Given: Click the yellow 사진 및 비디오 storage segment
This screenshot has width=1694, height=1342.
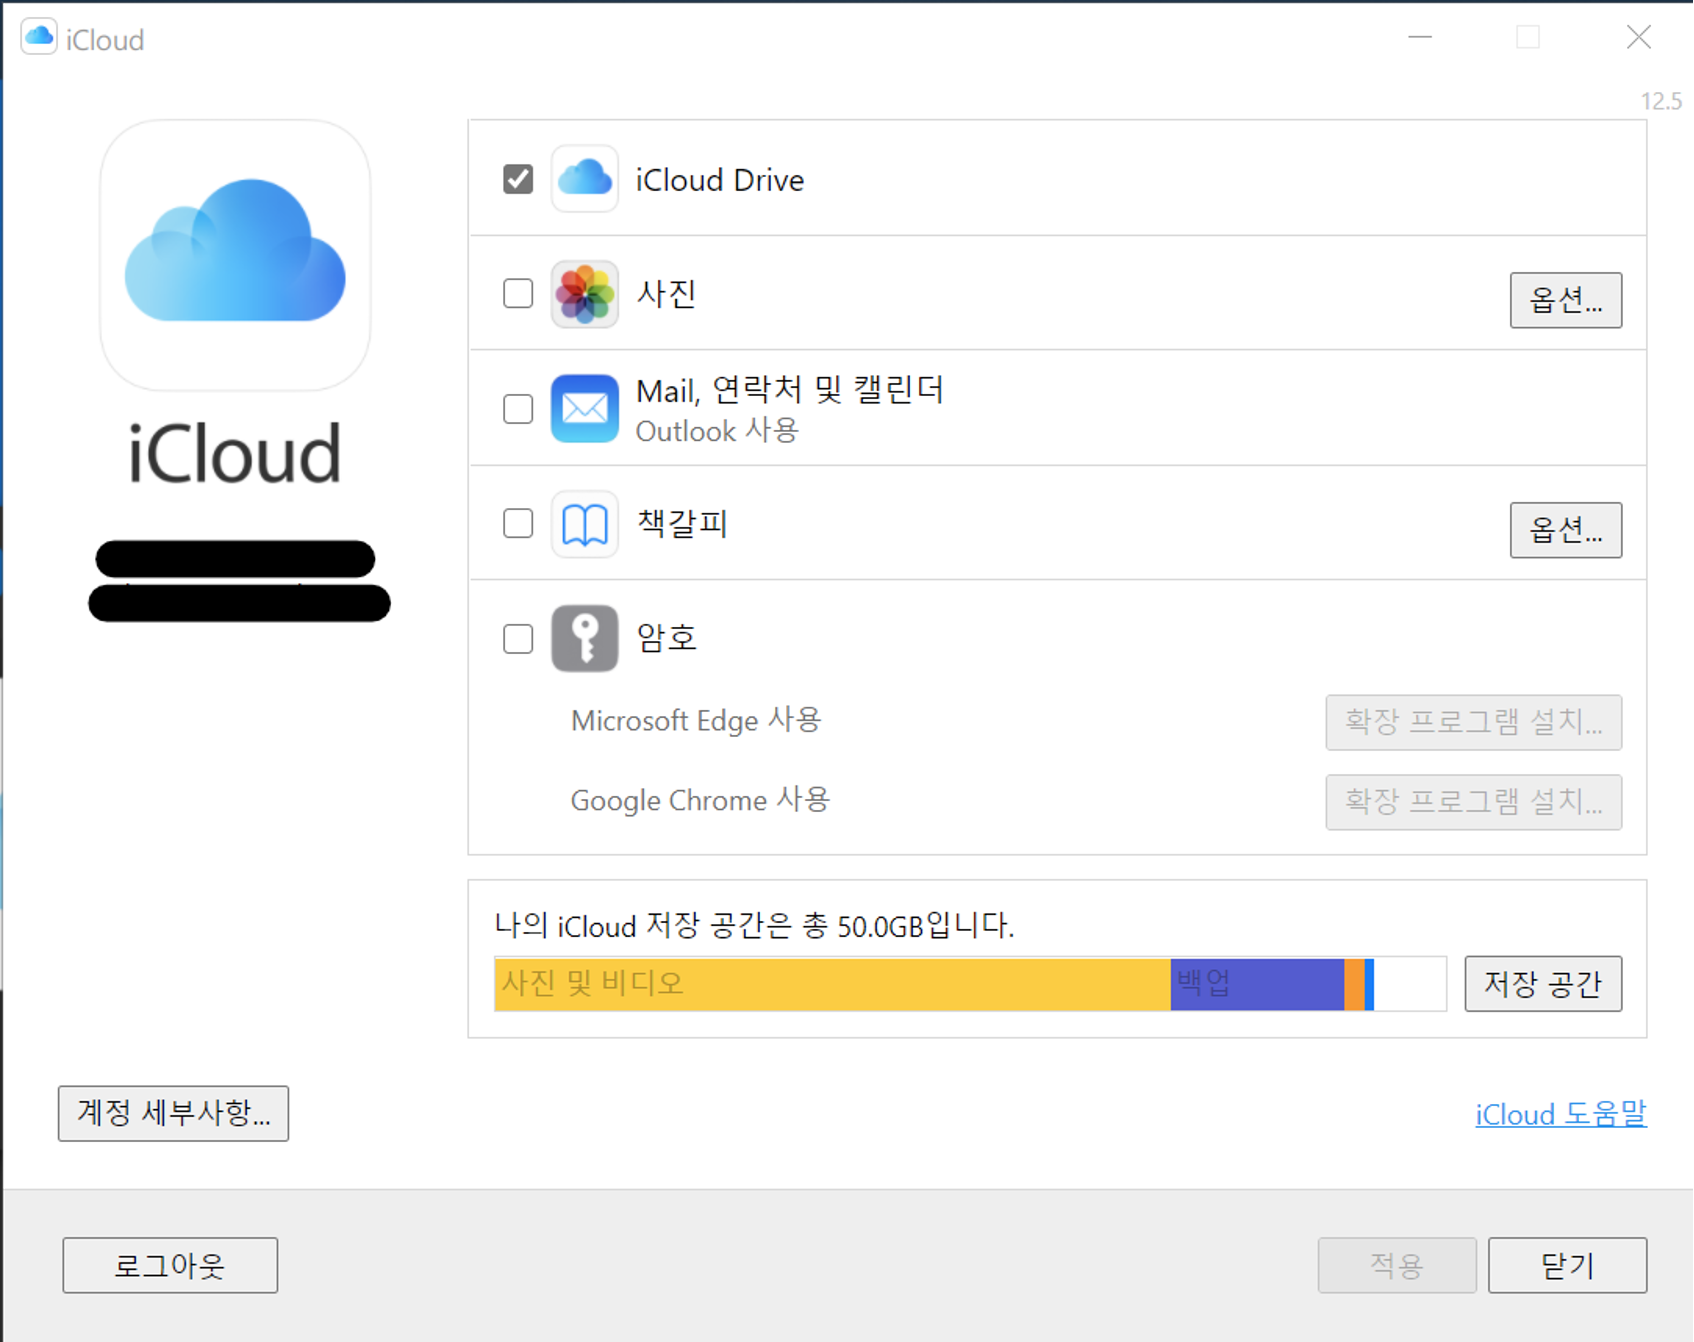Looking at the screenshot, I should tap(833, 984).
